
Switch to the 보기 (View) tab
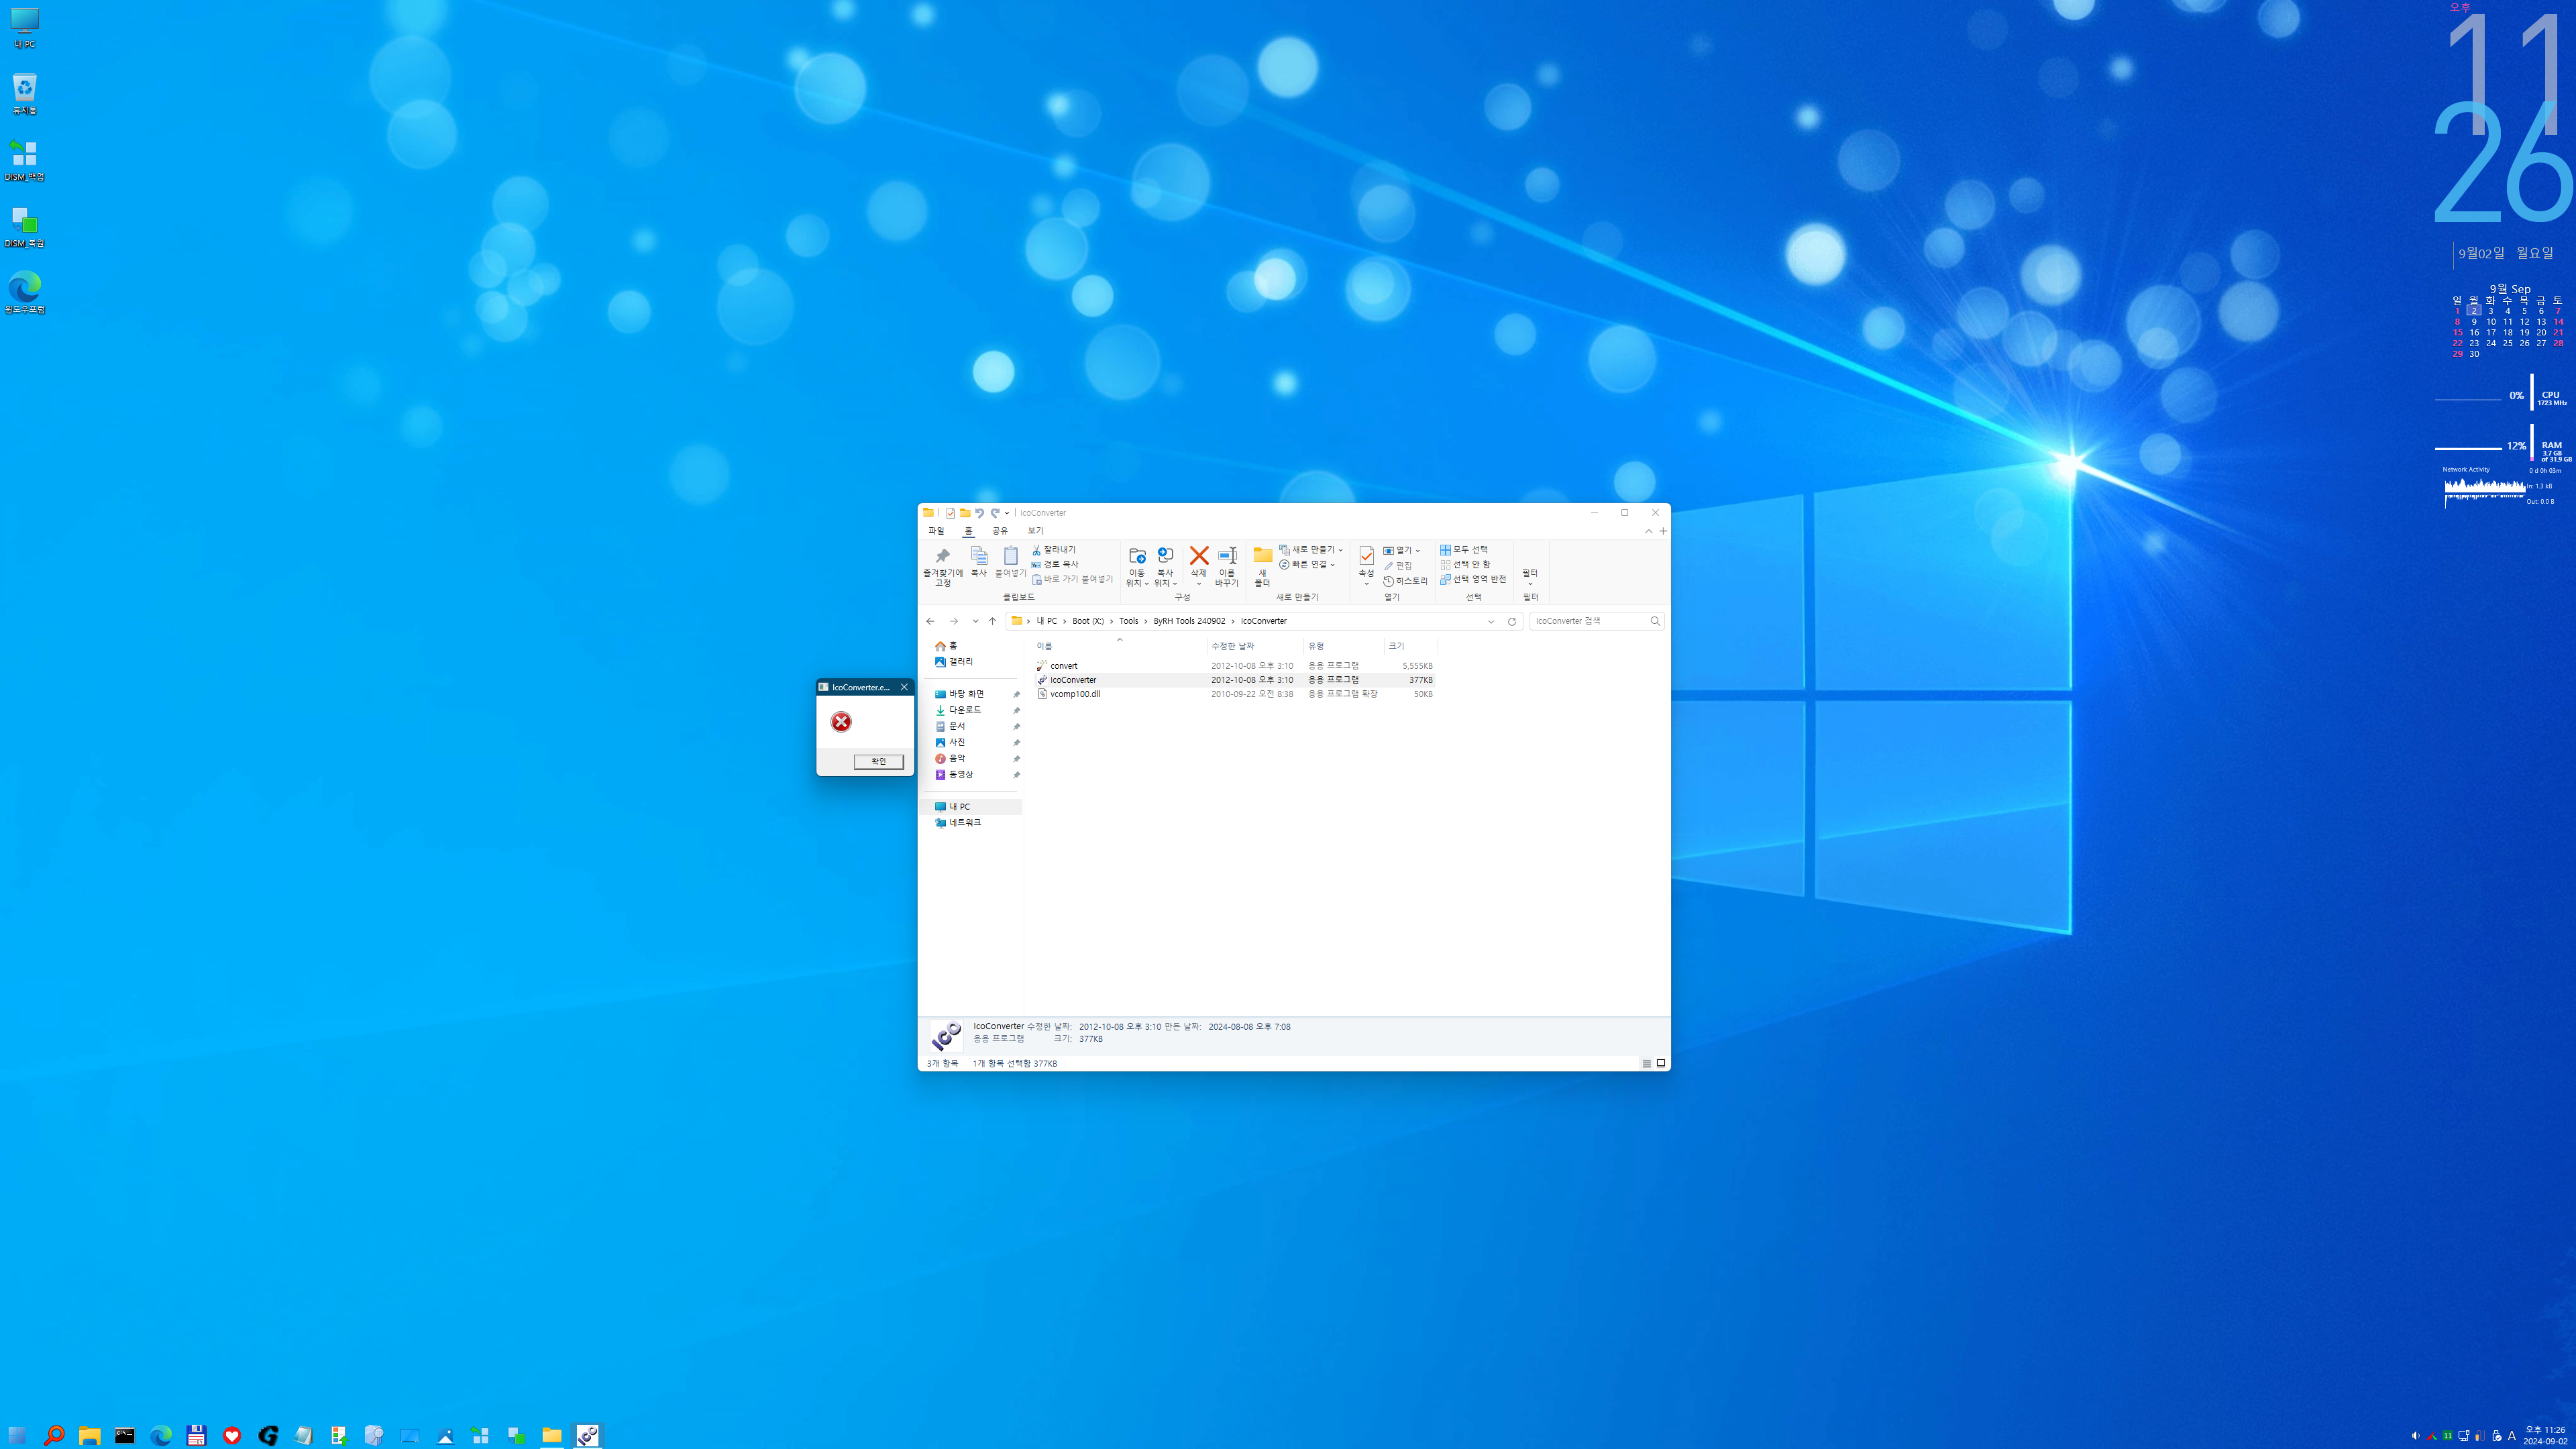(1035, 531)
